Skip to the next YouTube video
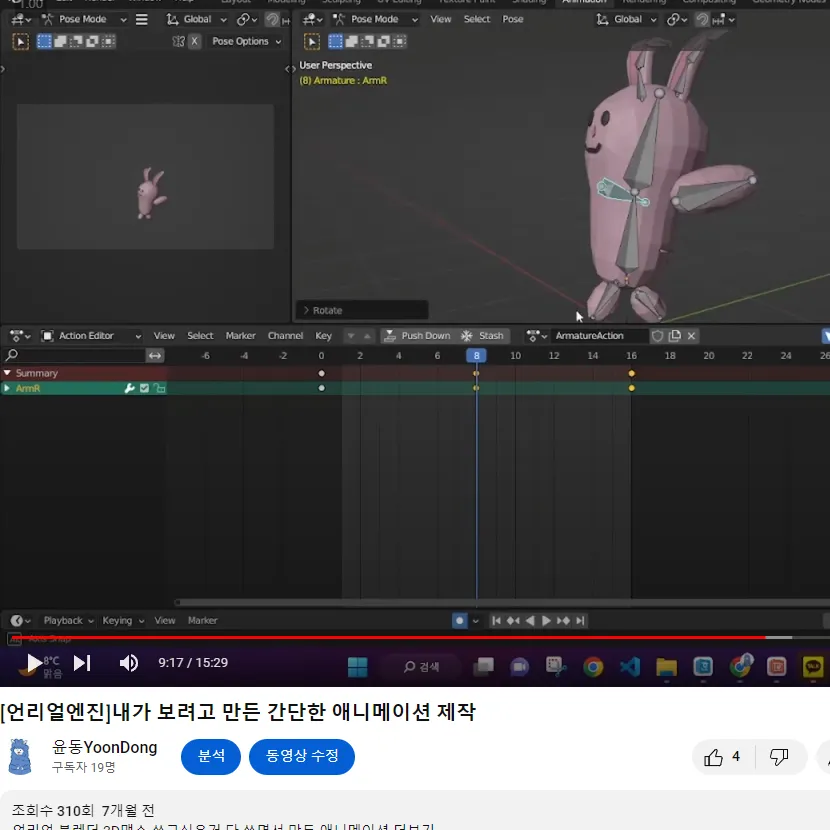 click(x=82, y=663)
